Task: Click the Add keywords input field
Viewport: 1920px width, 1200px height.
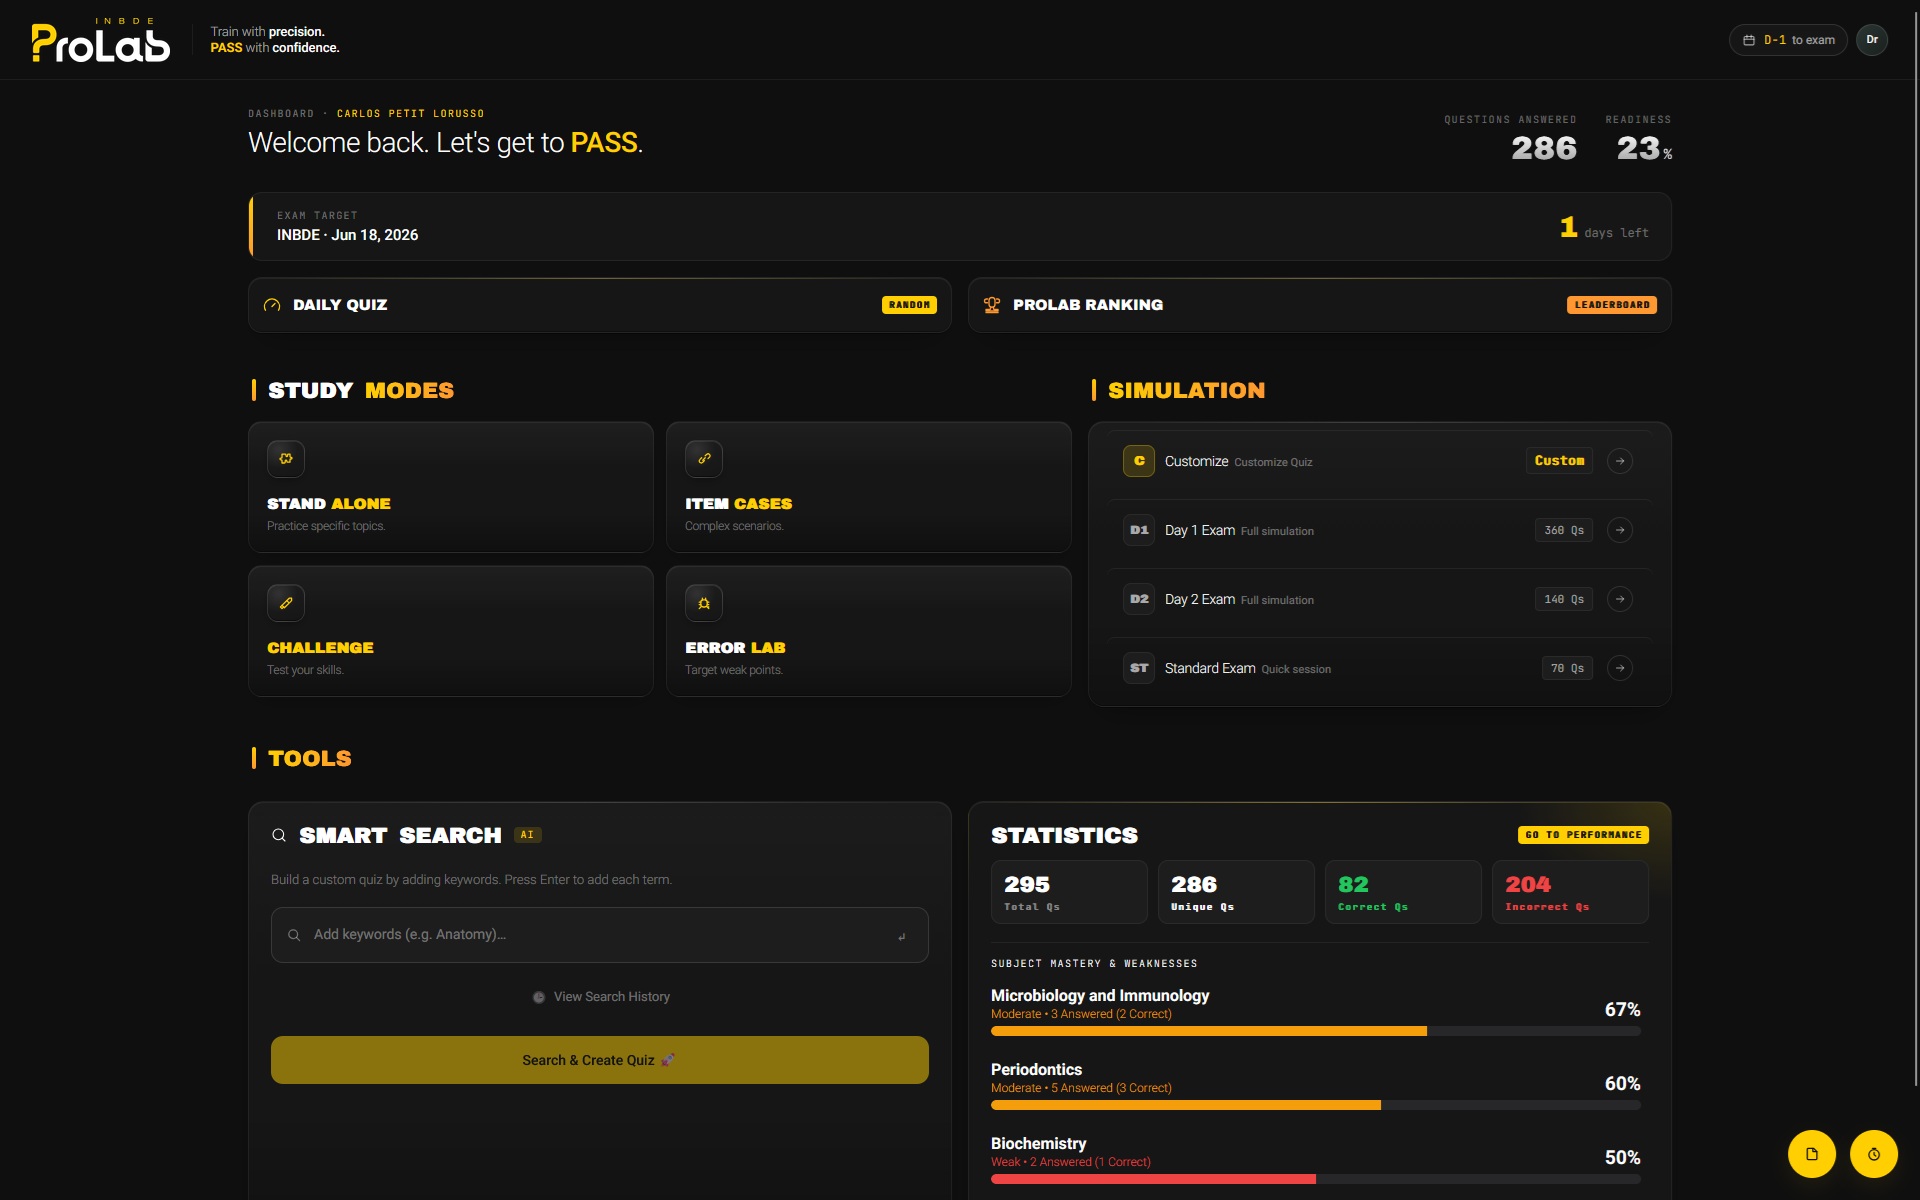Action: tap(599, 935)
